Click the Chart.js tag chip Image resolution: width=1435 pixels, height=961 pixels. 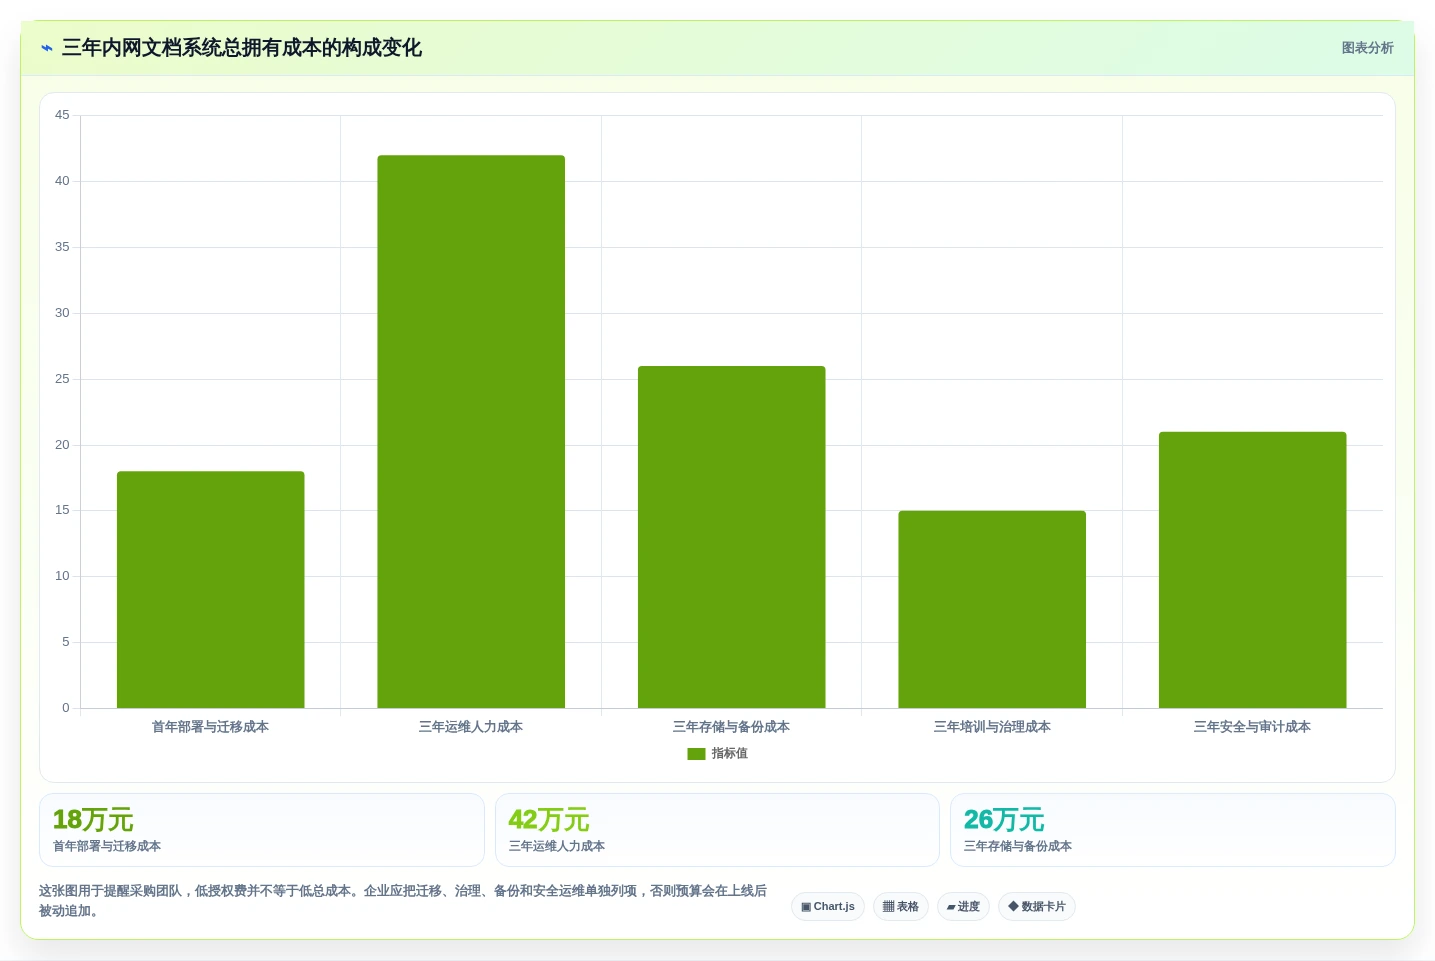click(x=828, y=907)
